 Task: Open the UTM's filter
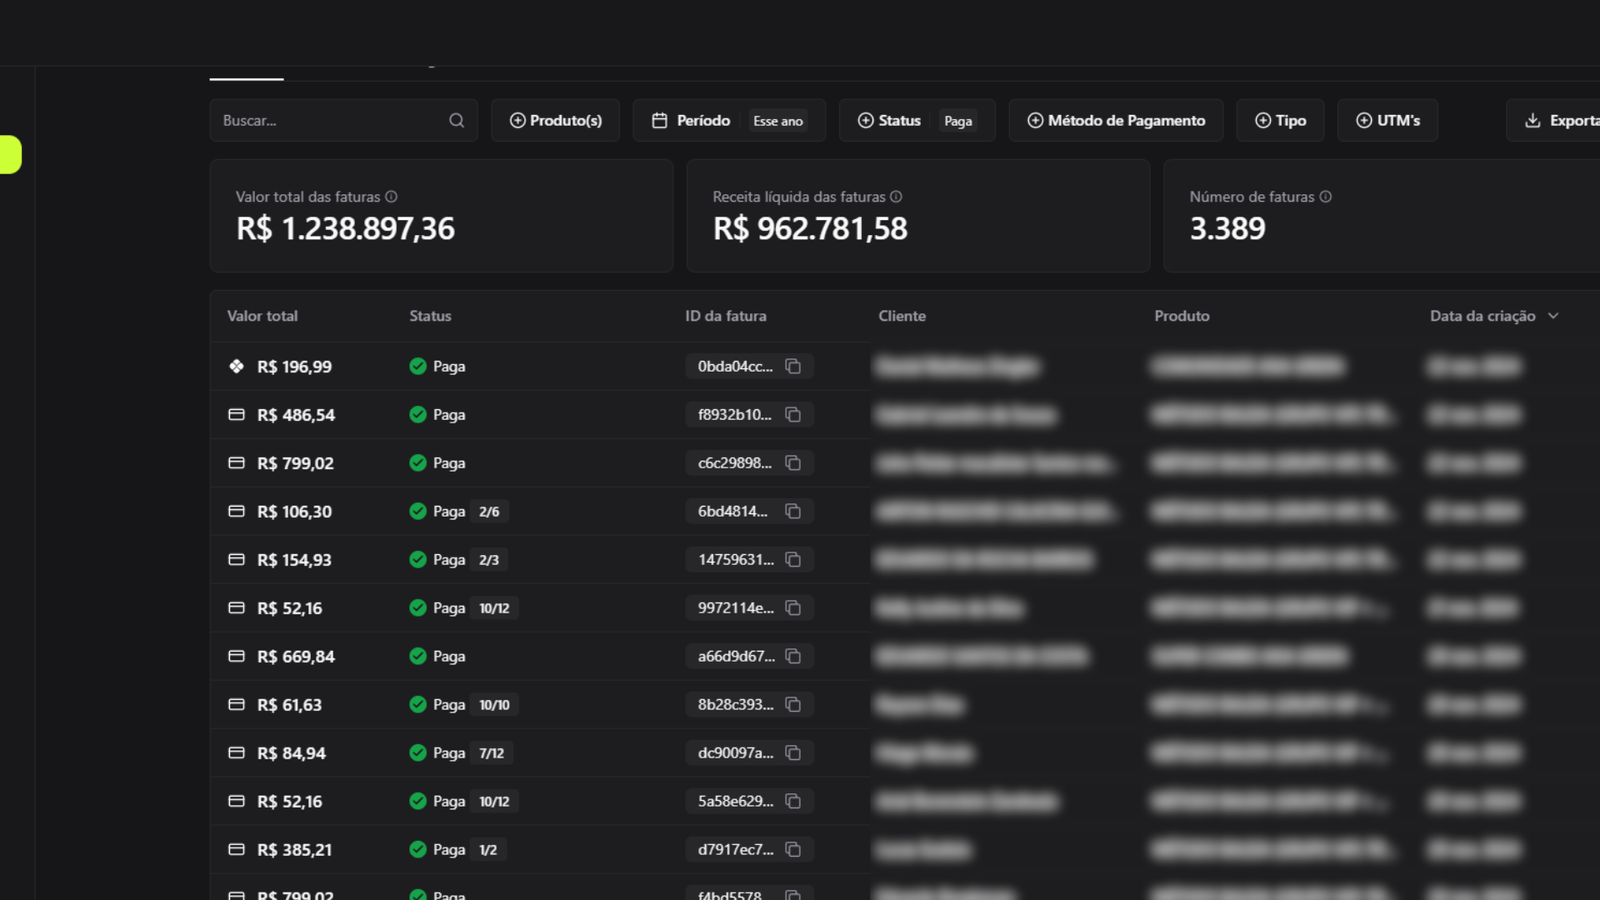click(1387, 120)
